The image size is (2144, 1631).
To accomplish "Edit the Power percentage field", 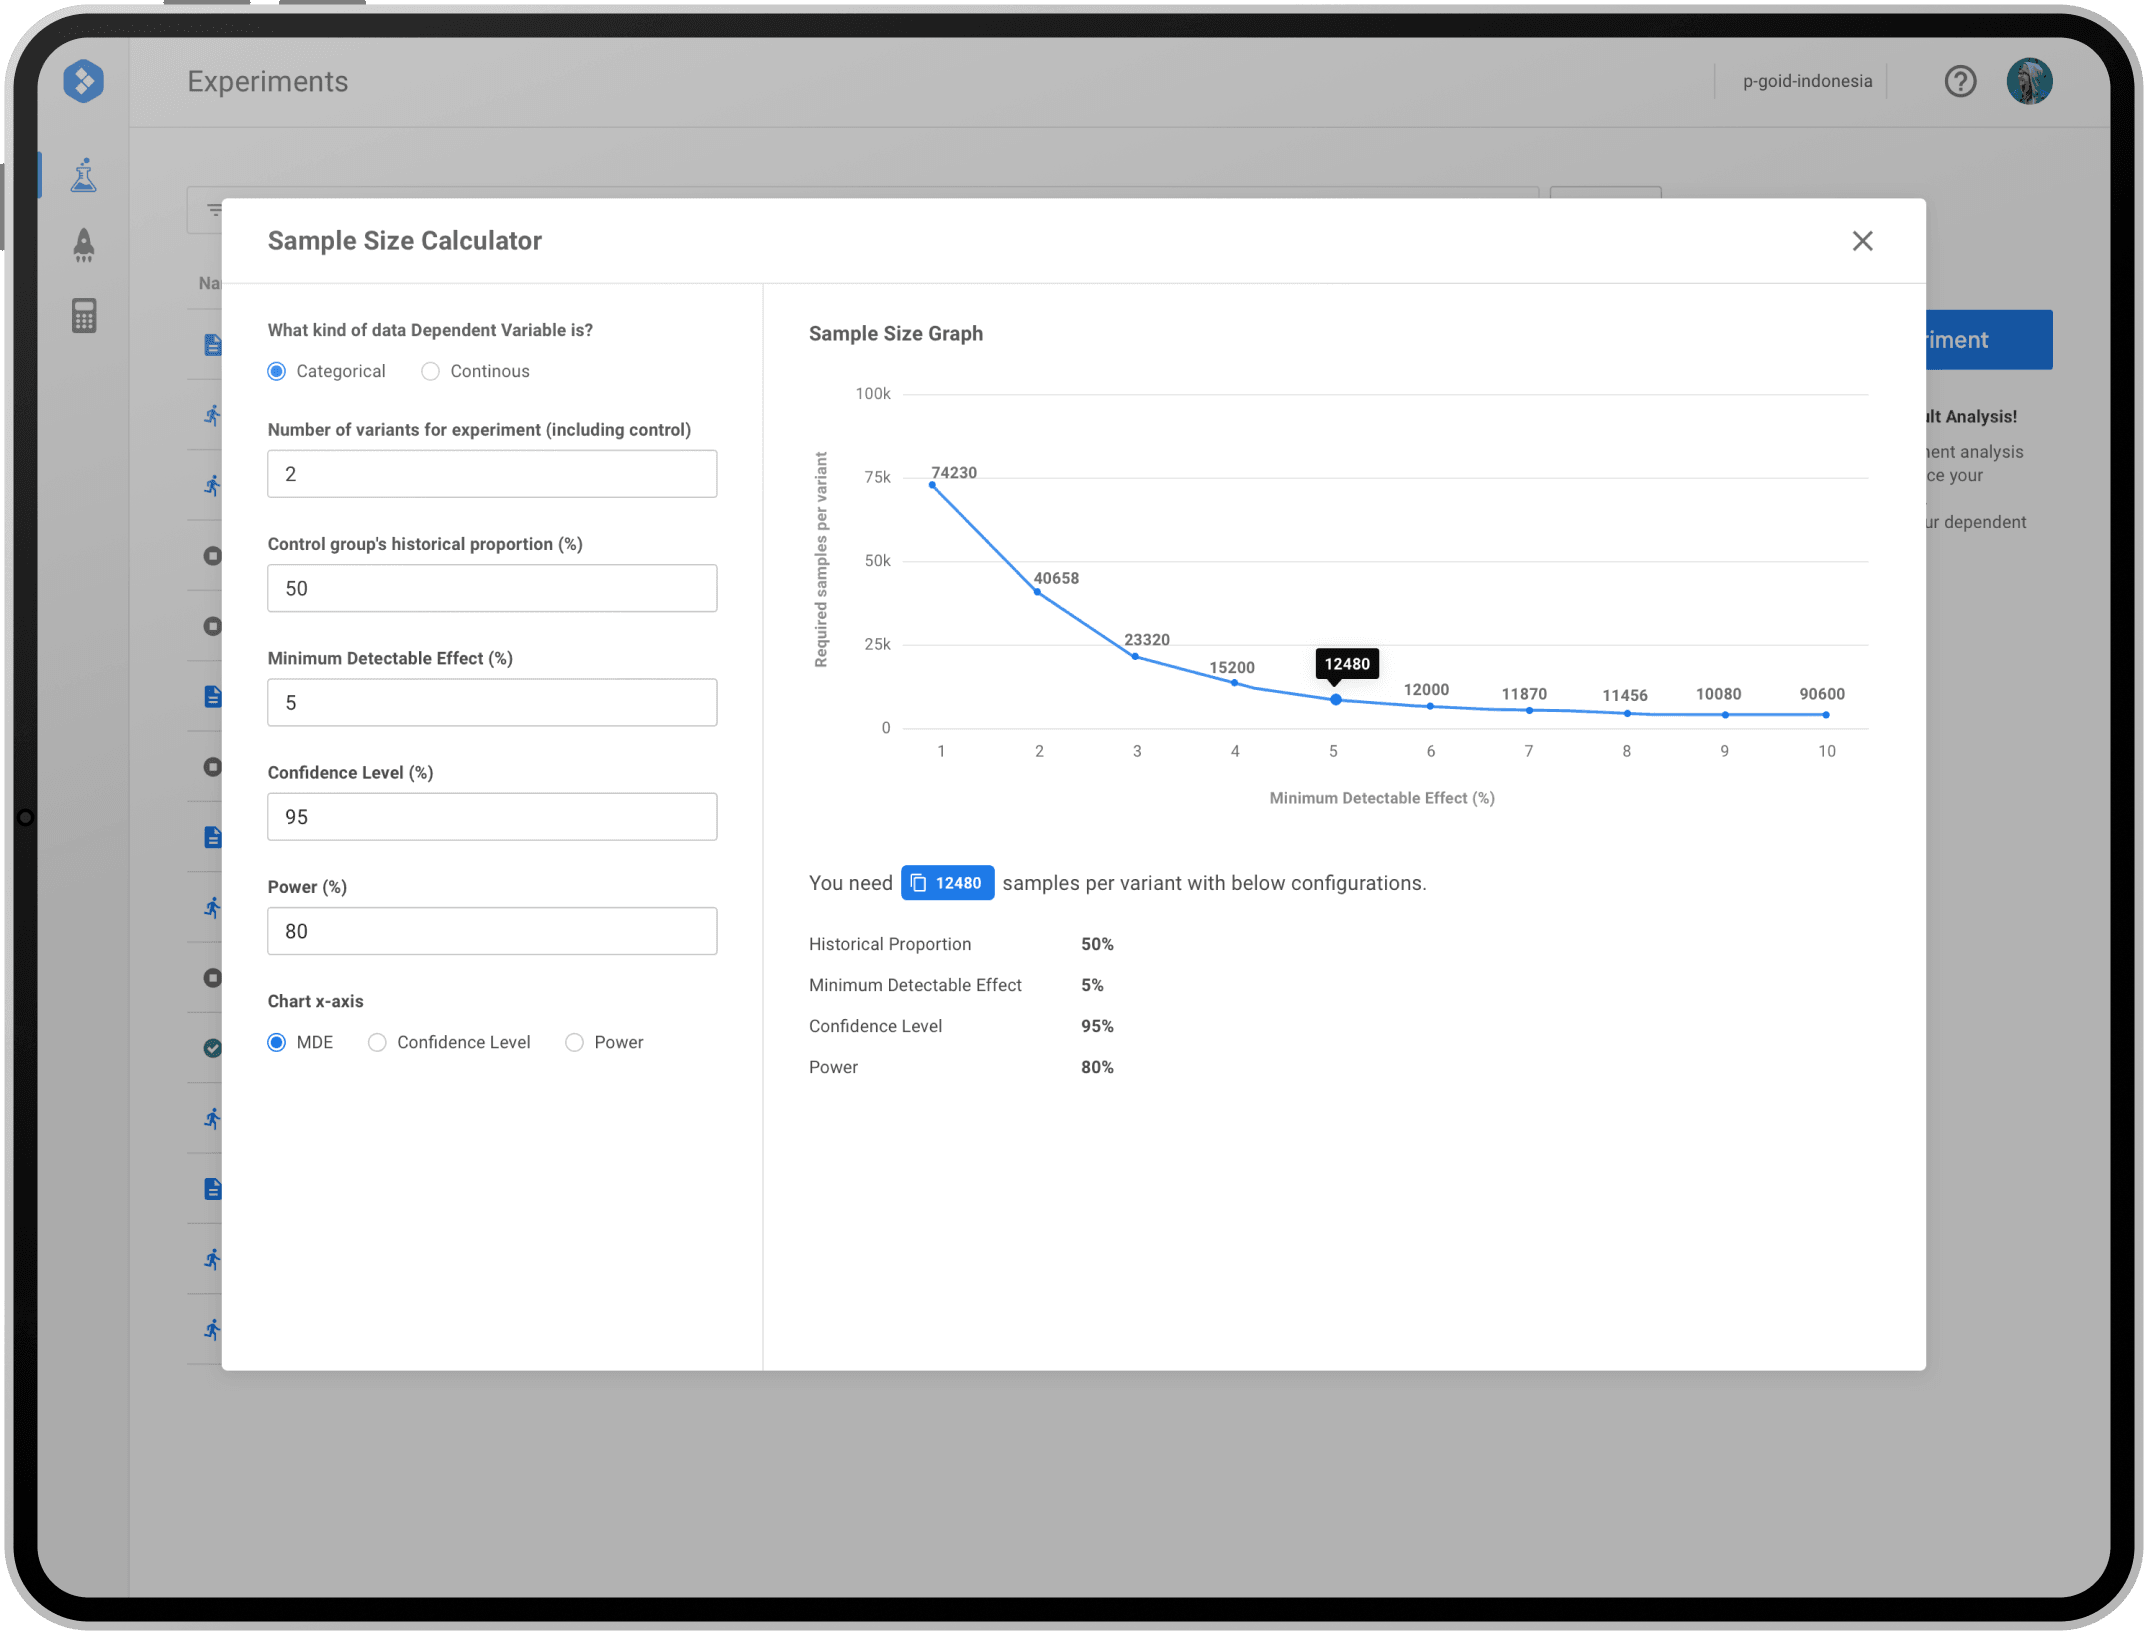I will coord(492,931).
